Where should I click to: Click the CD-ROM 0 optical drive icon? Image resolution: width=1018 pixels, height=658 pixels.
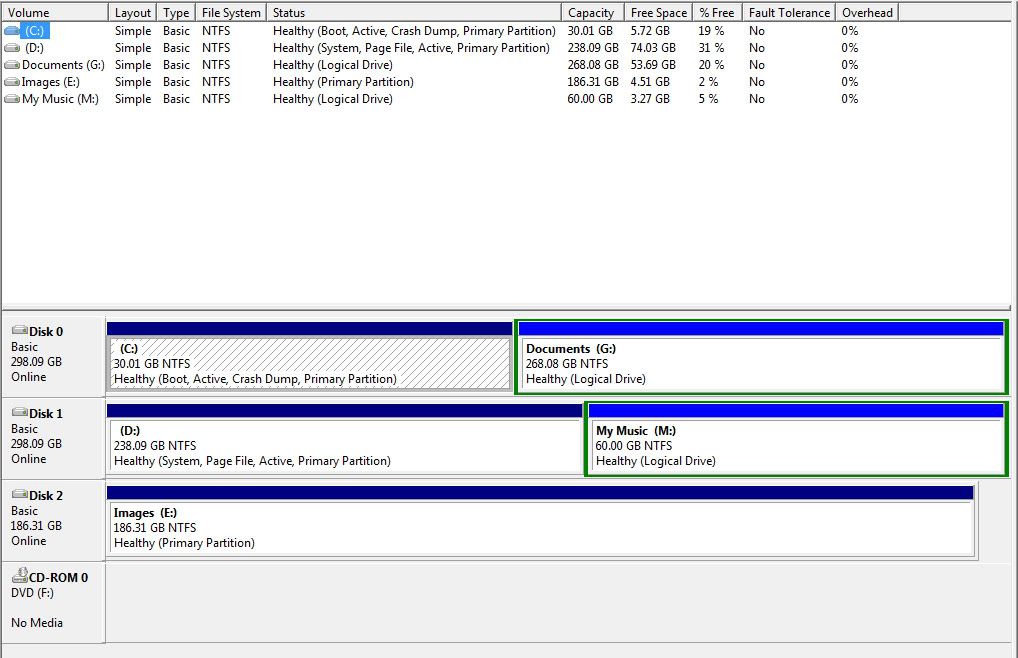(19, 575)
